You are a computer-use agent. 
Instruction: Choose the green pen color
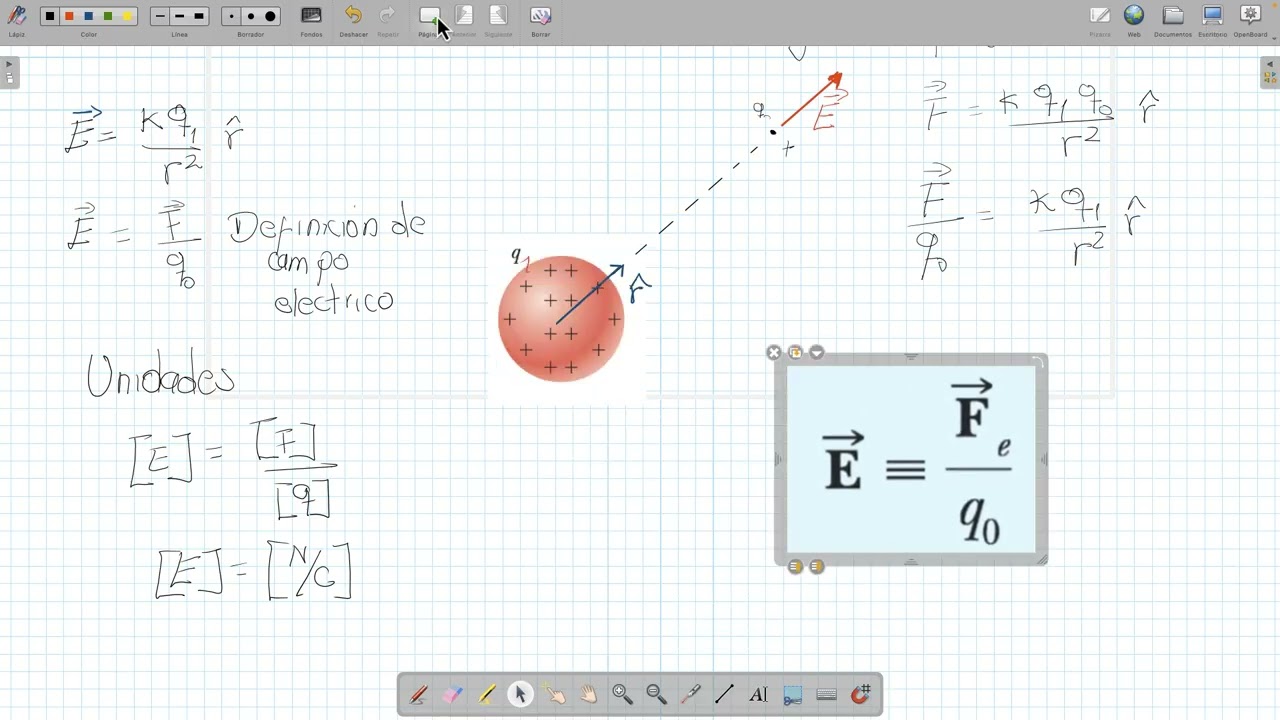tap(108, 16)
